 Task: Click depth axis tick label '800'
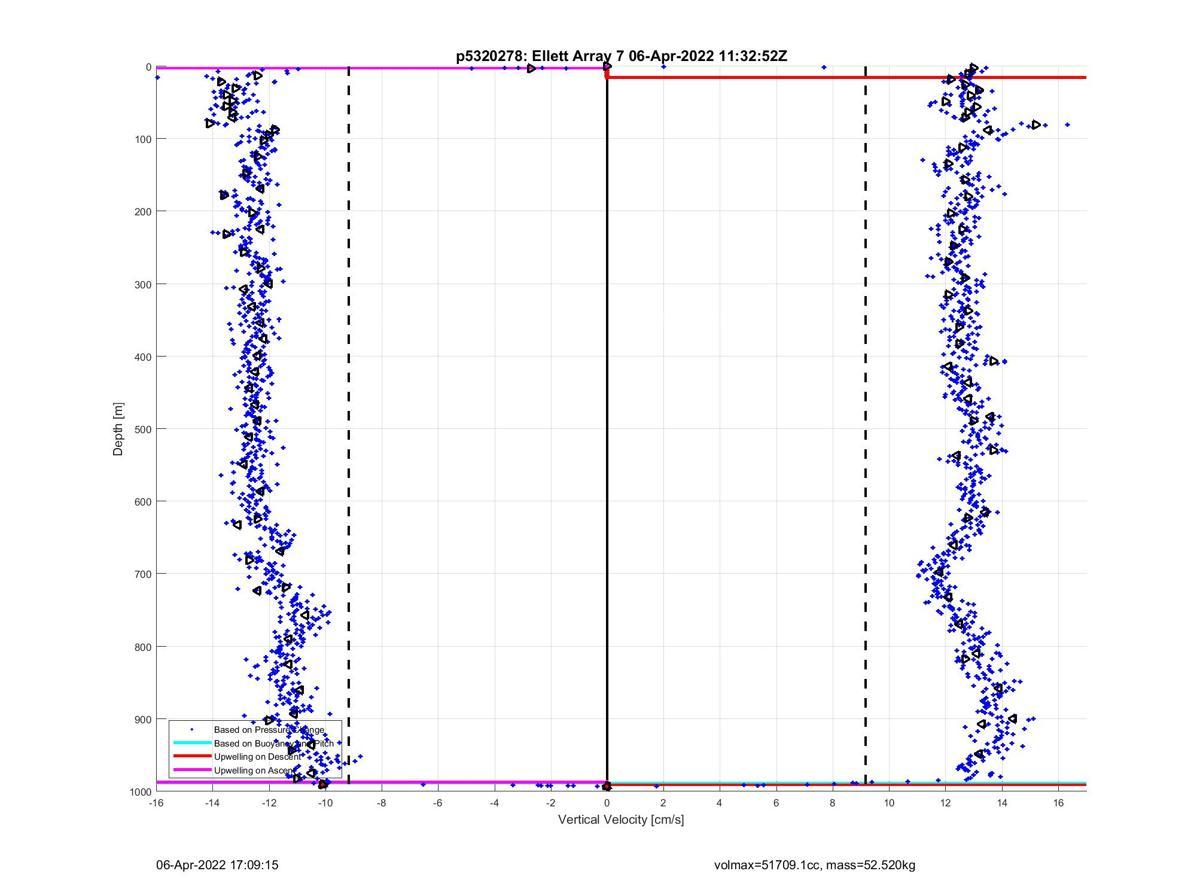pyautogui.click(x=142, y=647)
